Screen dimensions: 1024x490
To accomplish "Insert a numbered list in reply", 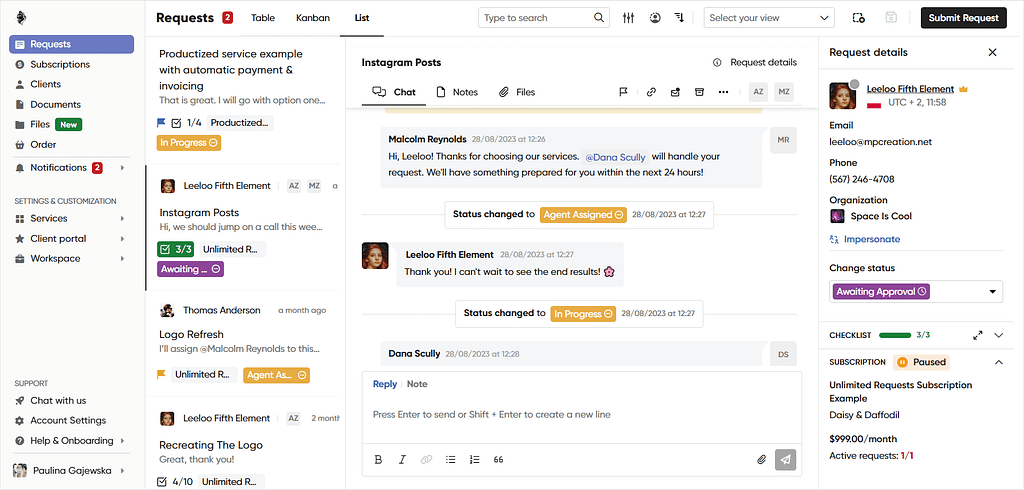I will click(475, 459).
